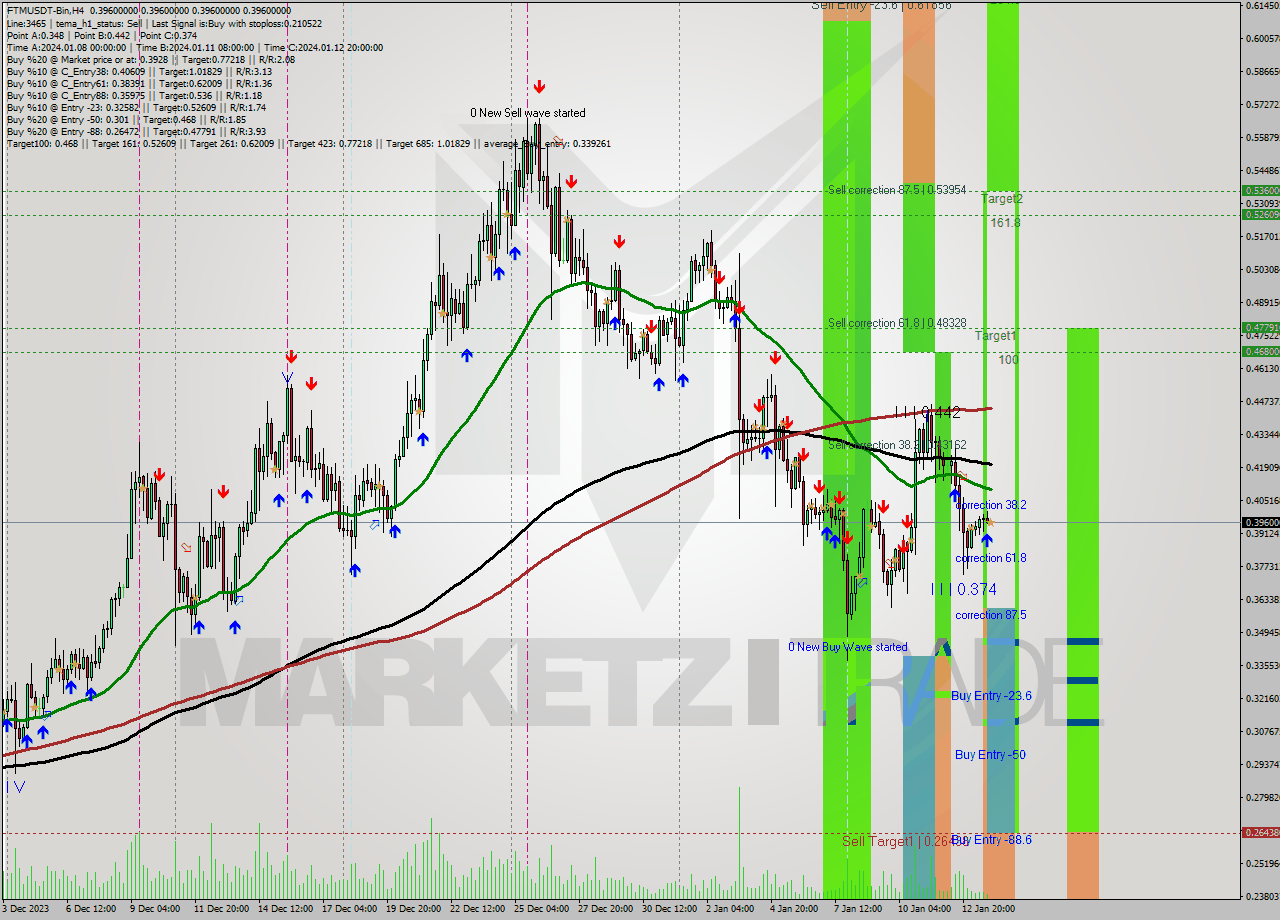Image resolution: width=1280 pixels, height=920 pixels.
Task: Select the 'Buy Entry -88.6' label
Action: pos(992,840)
